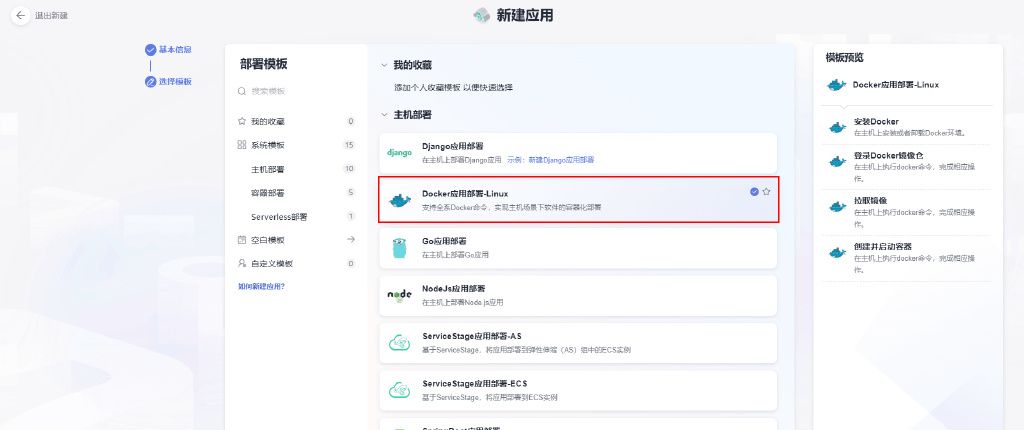Click the selected checkmark on Docker template
1024x430 pixels.
(x=754, y=192)
